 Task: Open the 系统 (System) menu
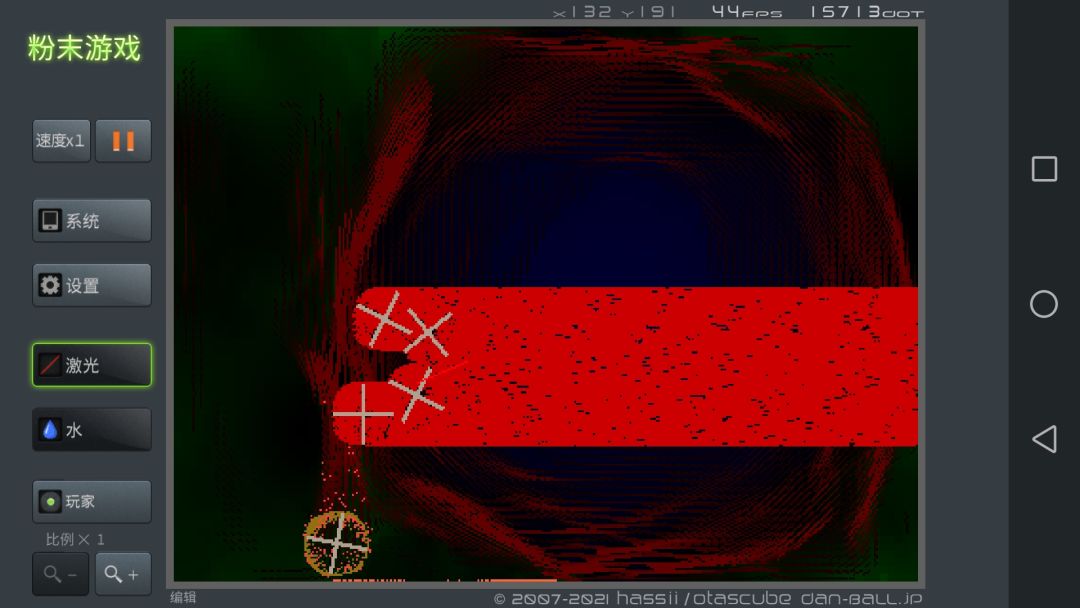coord(92,220)
